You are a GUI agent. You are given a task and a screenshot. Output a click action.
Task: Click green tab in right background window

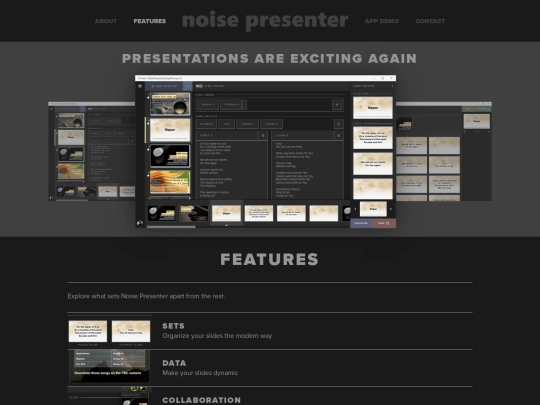tap(484, 109)
